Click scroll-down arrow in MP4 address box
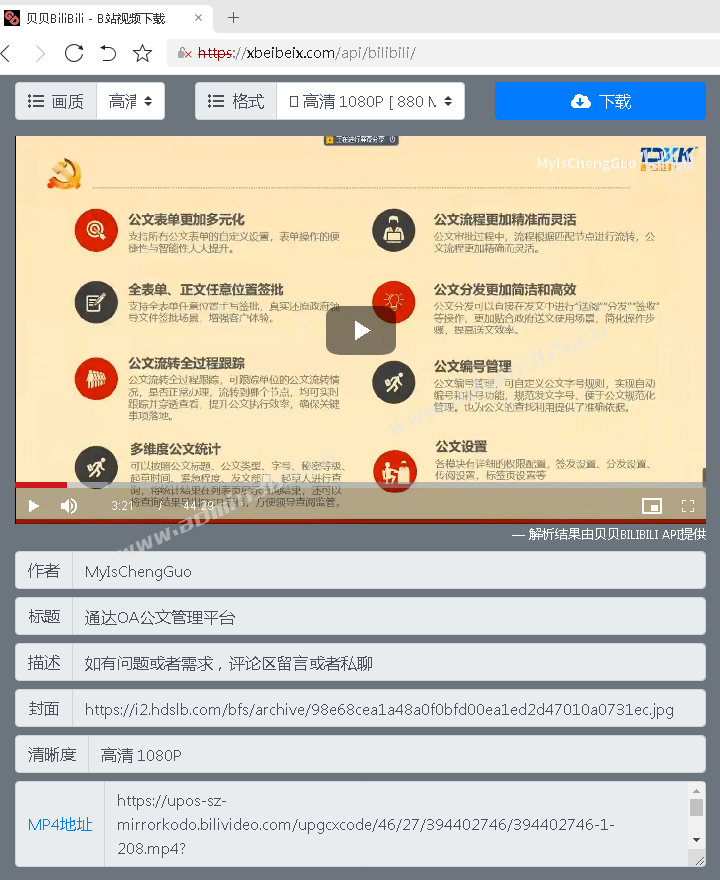 click(x=696, y=840)
